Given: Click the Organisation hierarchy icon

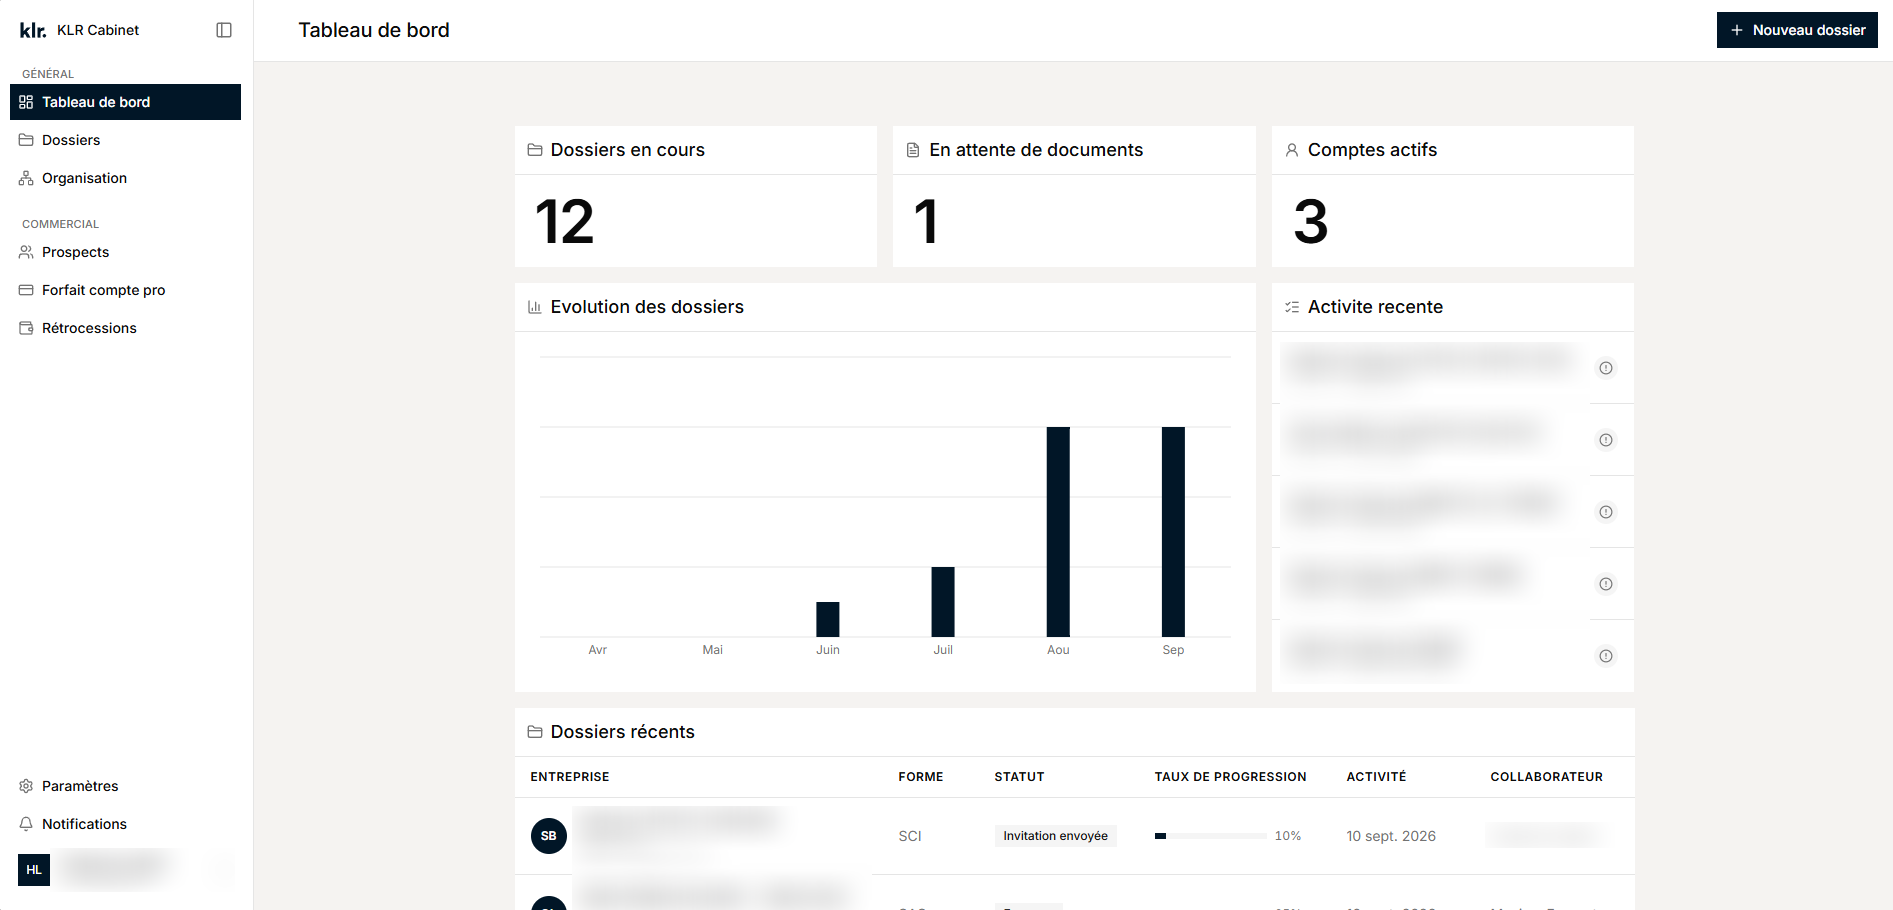Looking at the screenshot, I should click(26, 178).
